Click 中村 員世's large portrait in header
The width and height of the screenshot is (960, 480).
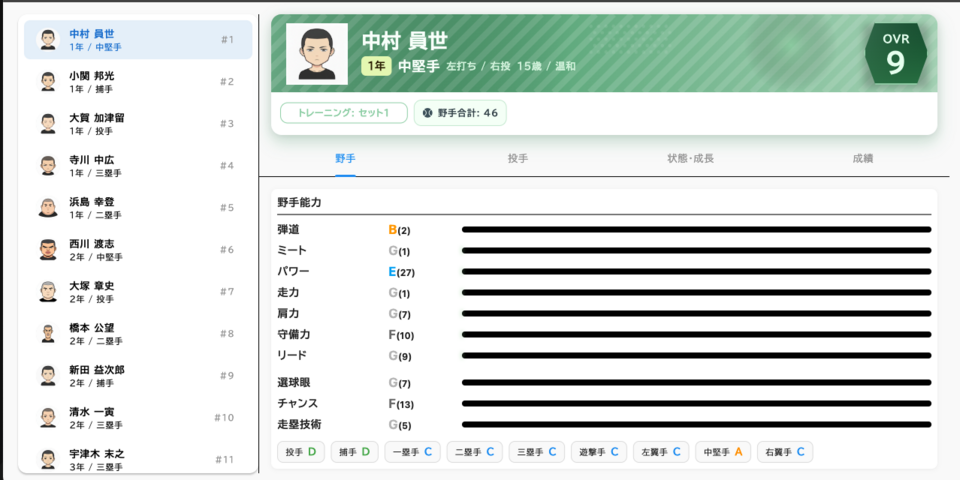pyautogui.click(x=317, y=54)
